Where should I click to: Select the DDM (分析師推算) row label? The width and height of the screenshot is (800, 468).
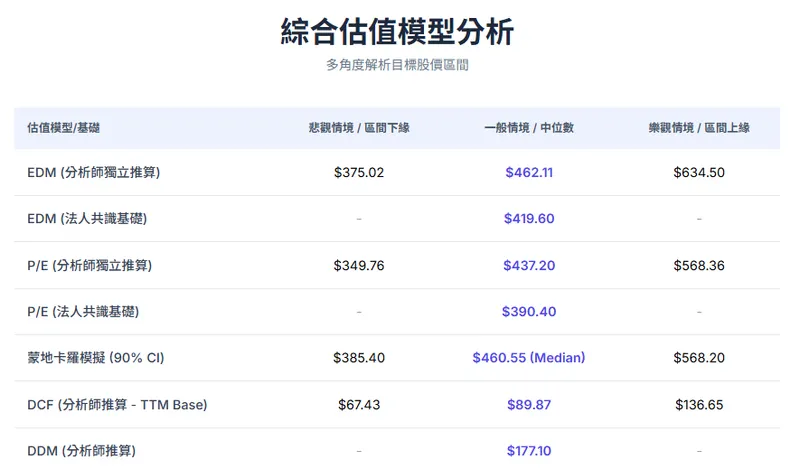coord(80,451)
